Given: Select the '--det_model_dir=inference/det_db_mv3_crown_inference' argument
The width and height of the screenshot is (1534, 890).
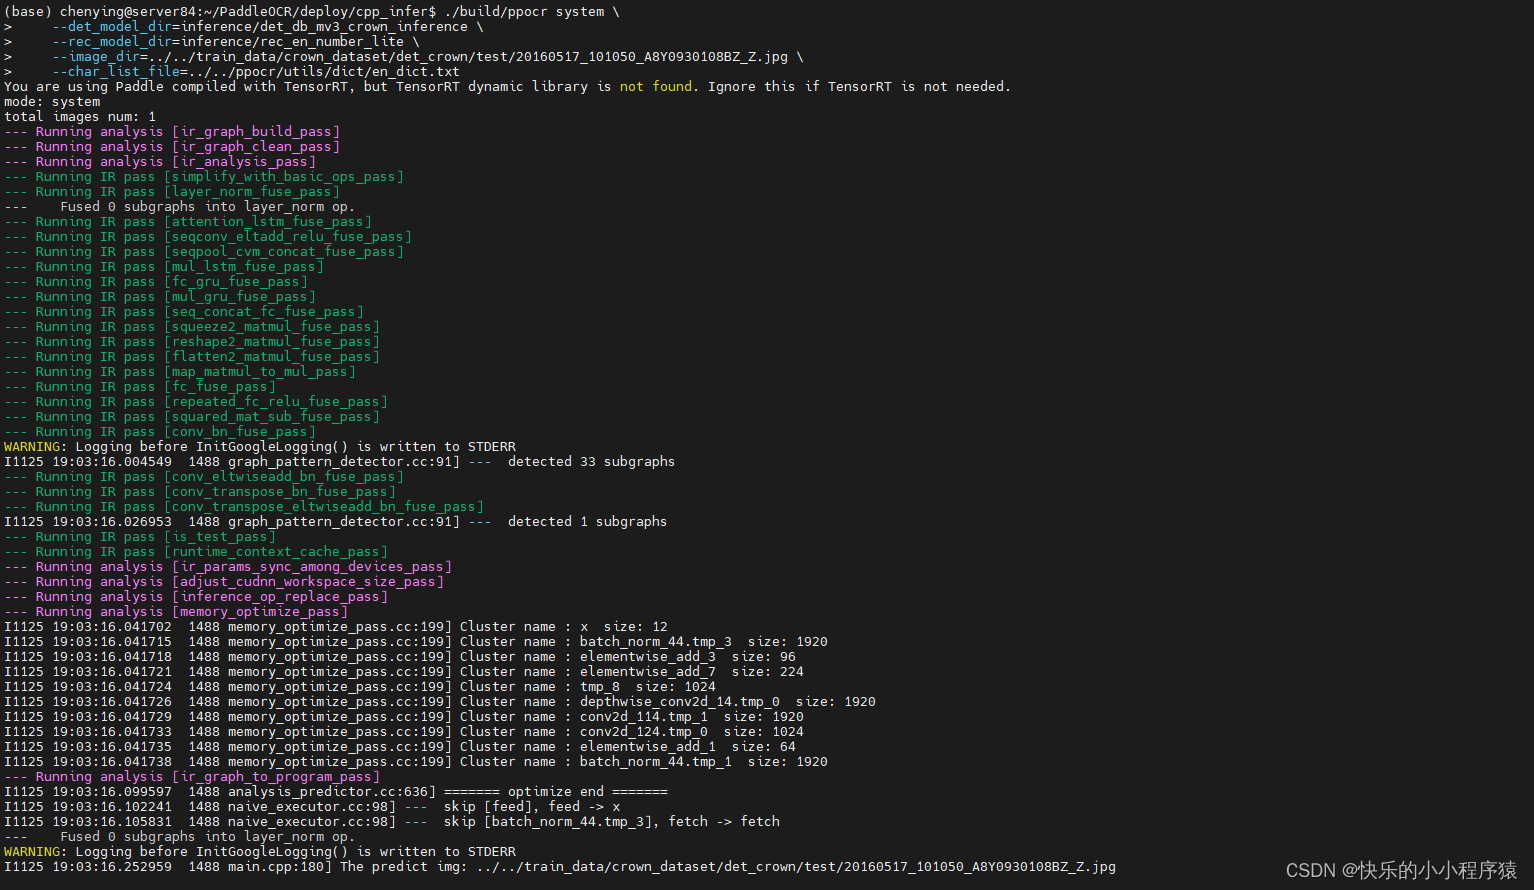Looking at the screenshot, I should [260, 27].
